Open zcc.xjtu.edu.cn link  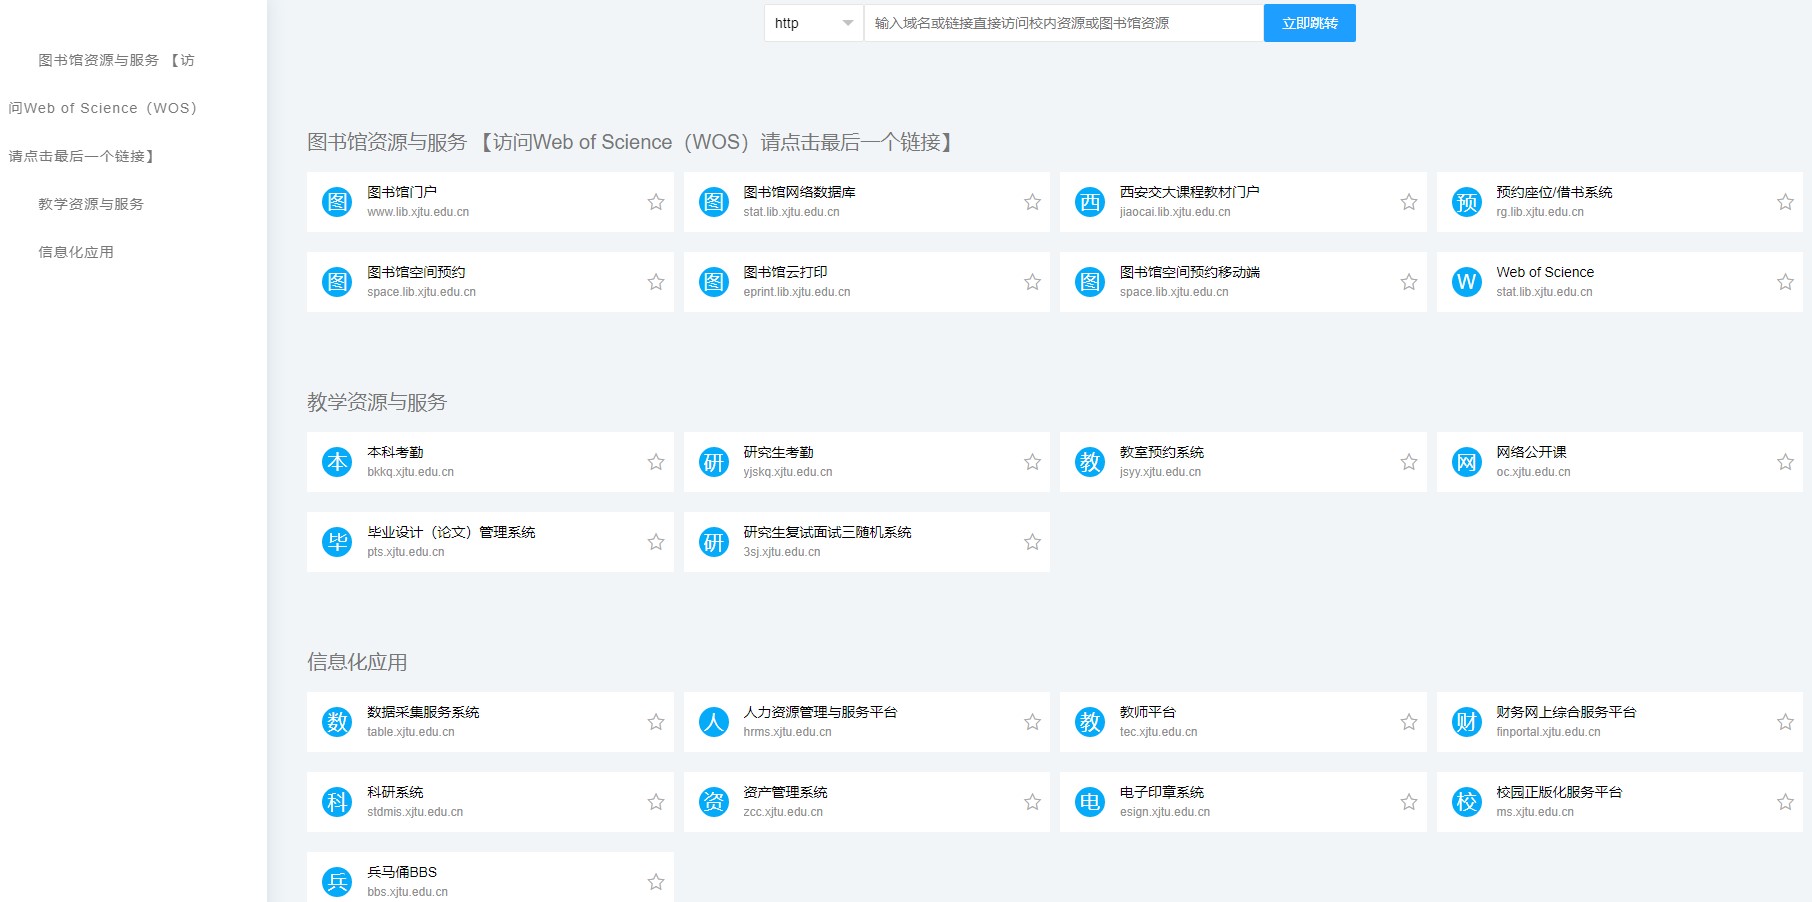click(783, 812)
